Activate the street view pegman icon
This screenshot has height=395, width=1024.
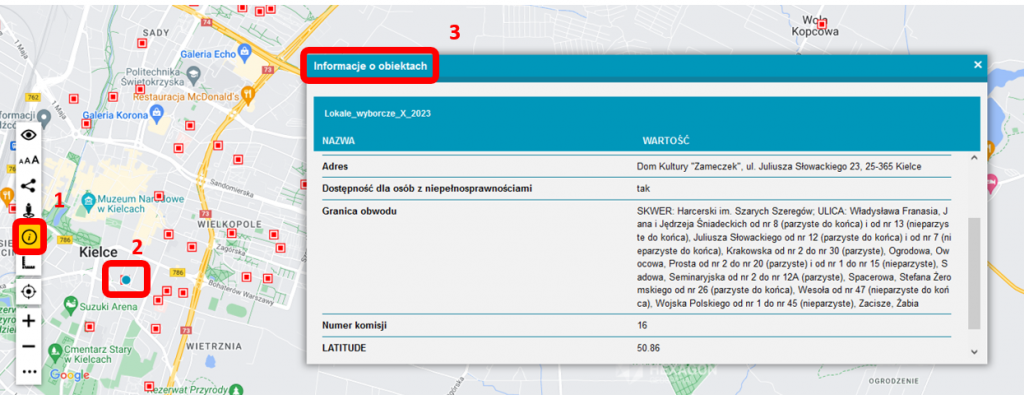[x=28, y=210]
